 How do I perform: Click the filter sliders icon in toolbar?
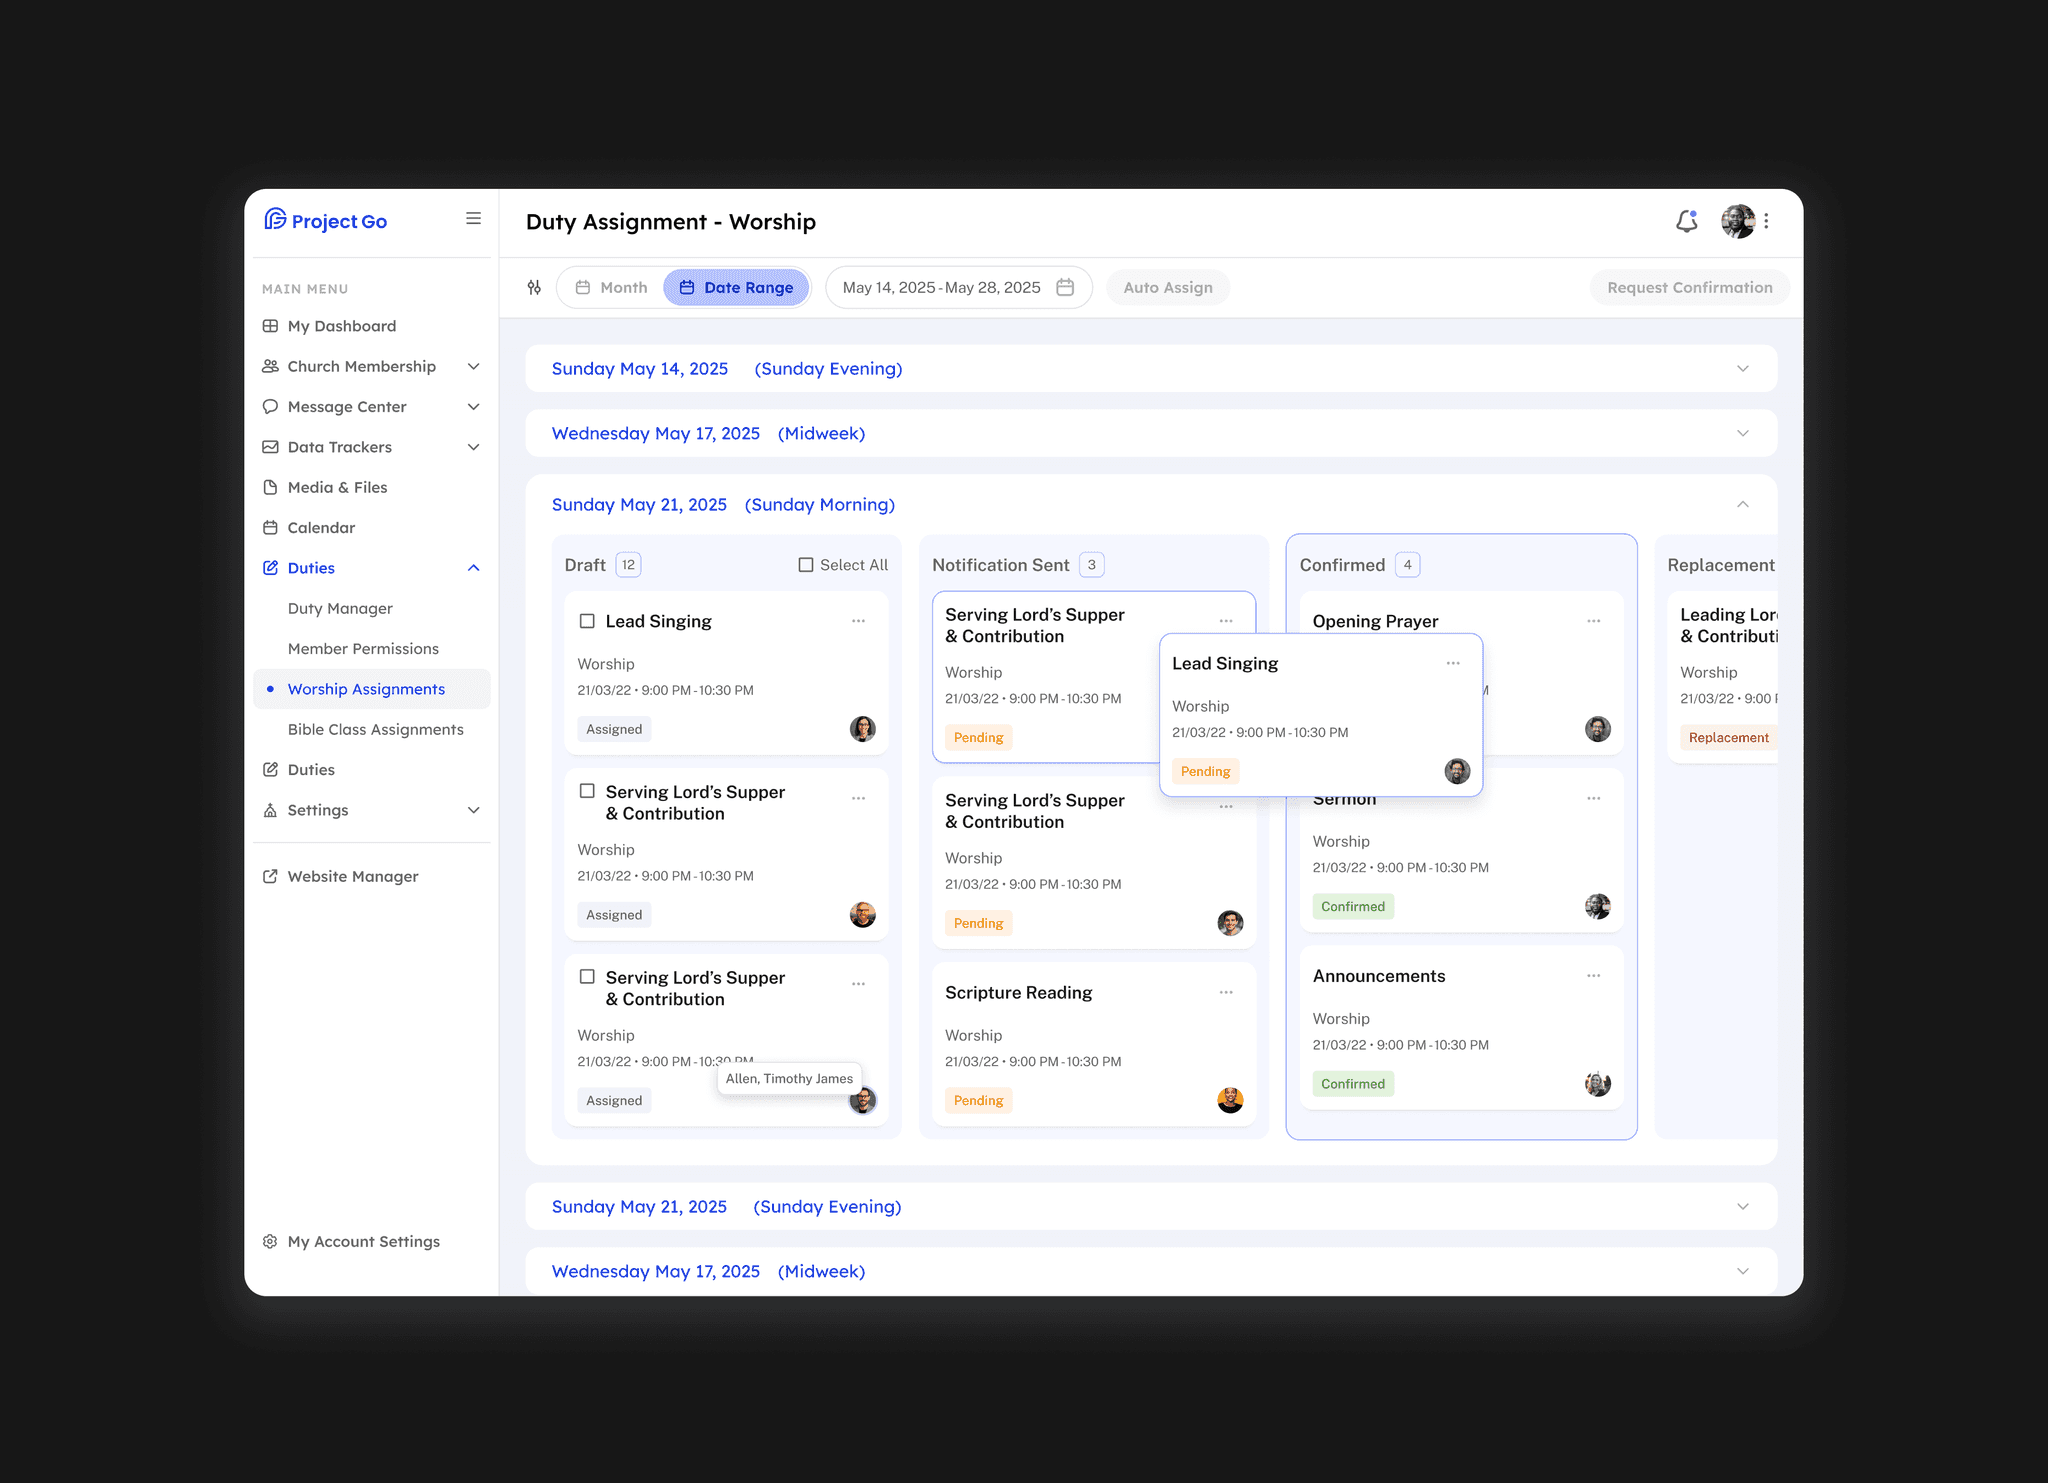point(534,288)
